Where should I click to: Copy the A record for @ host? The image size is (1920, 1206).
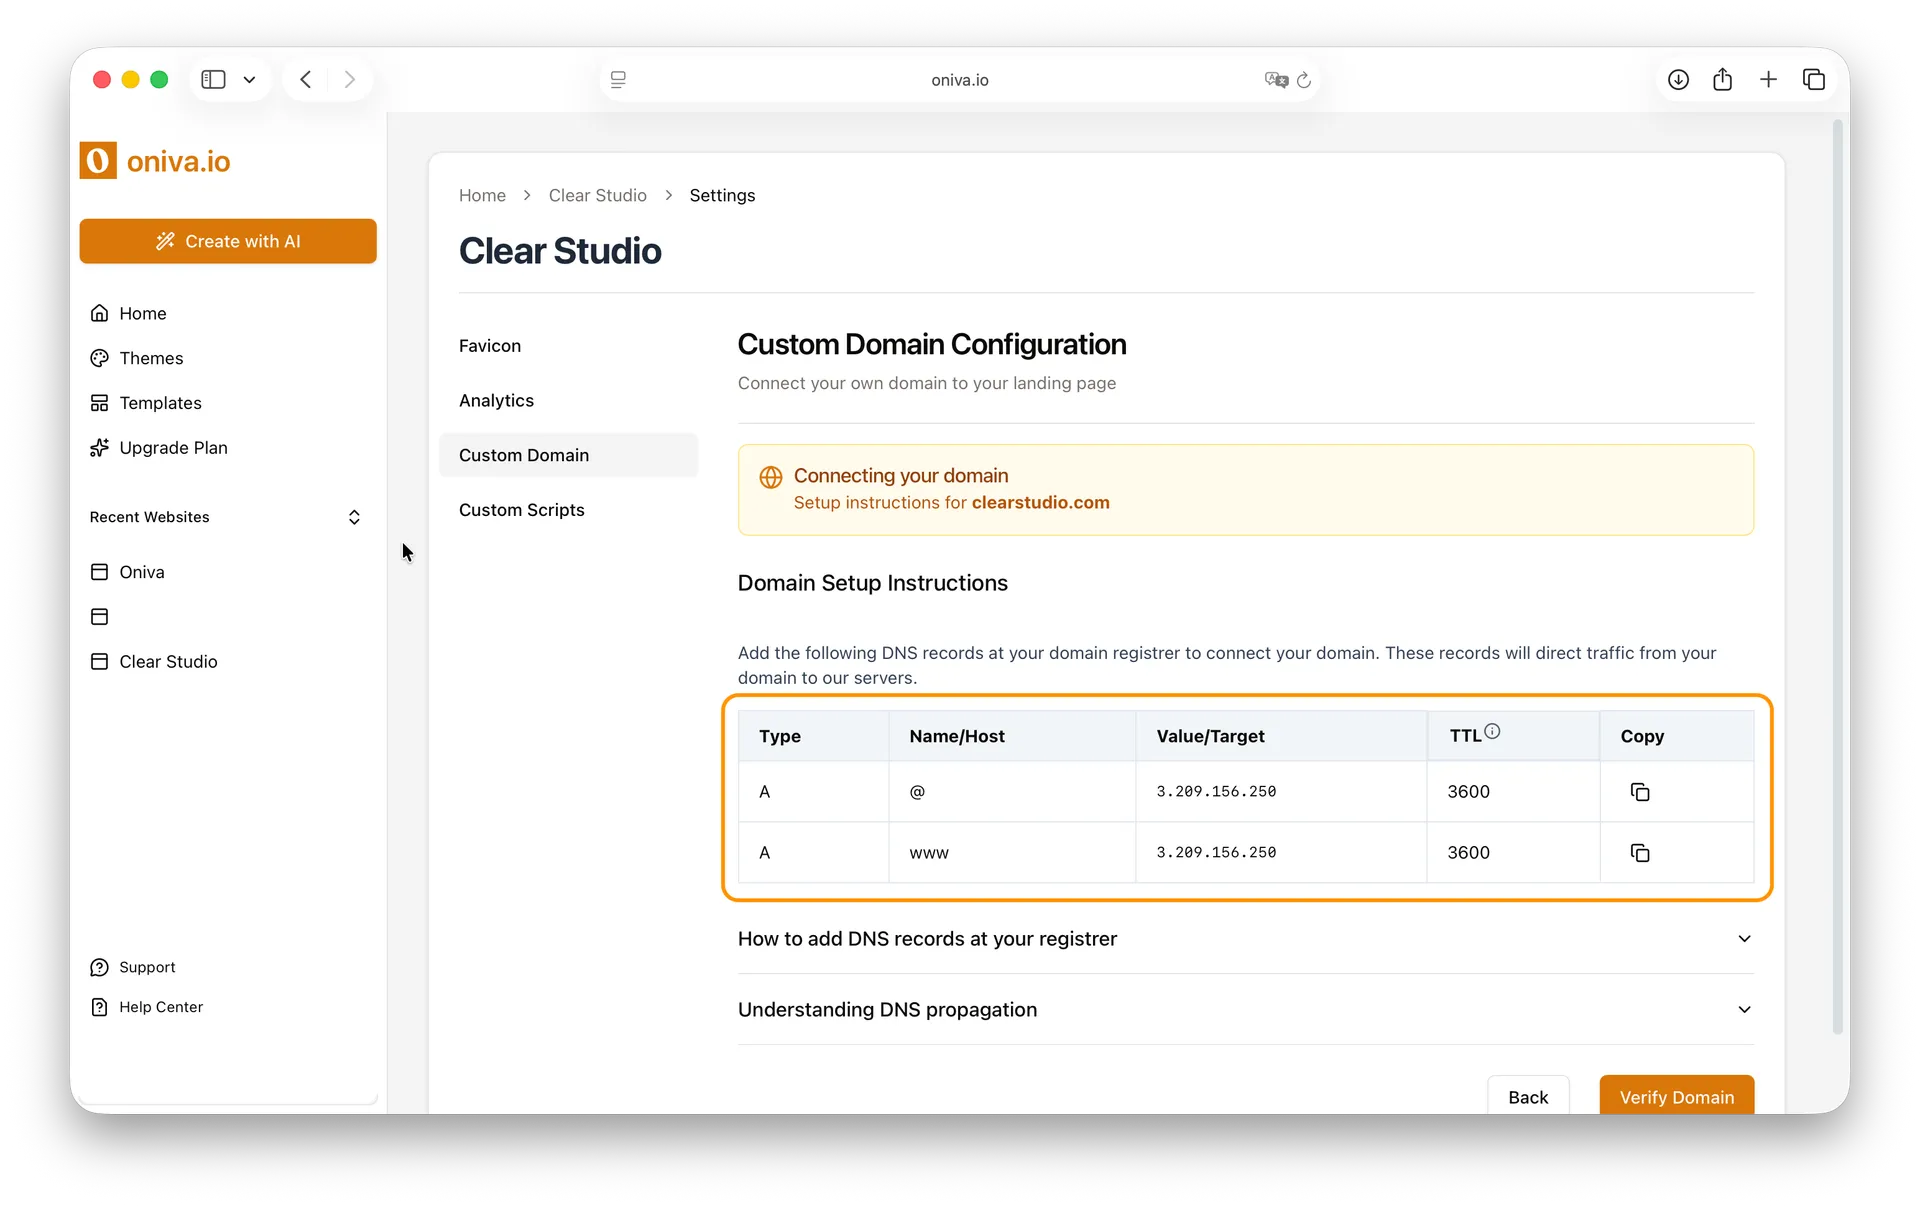point(1639,791)
